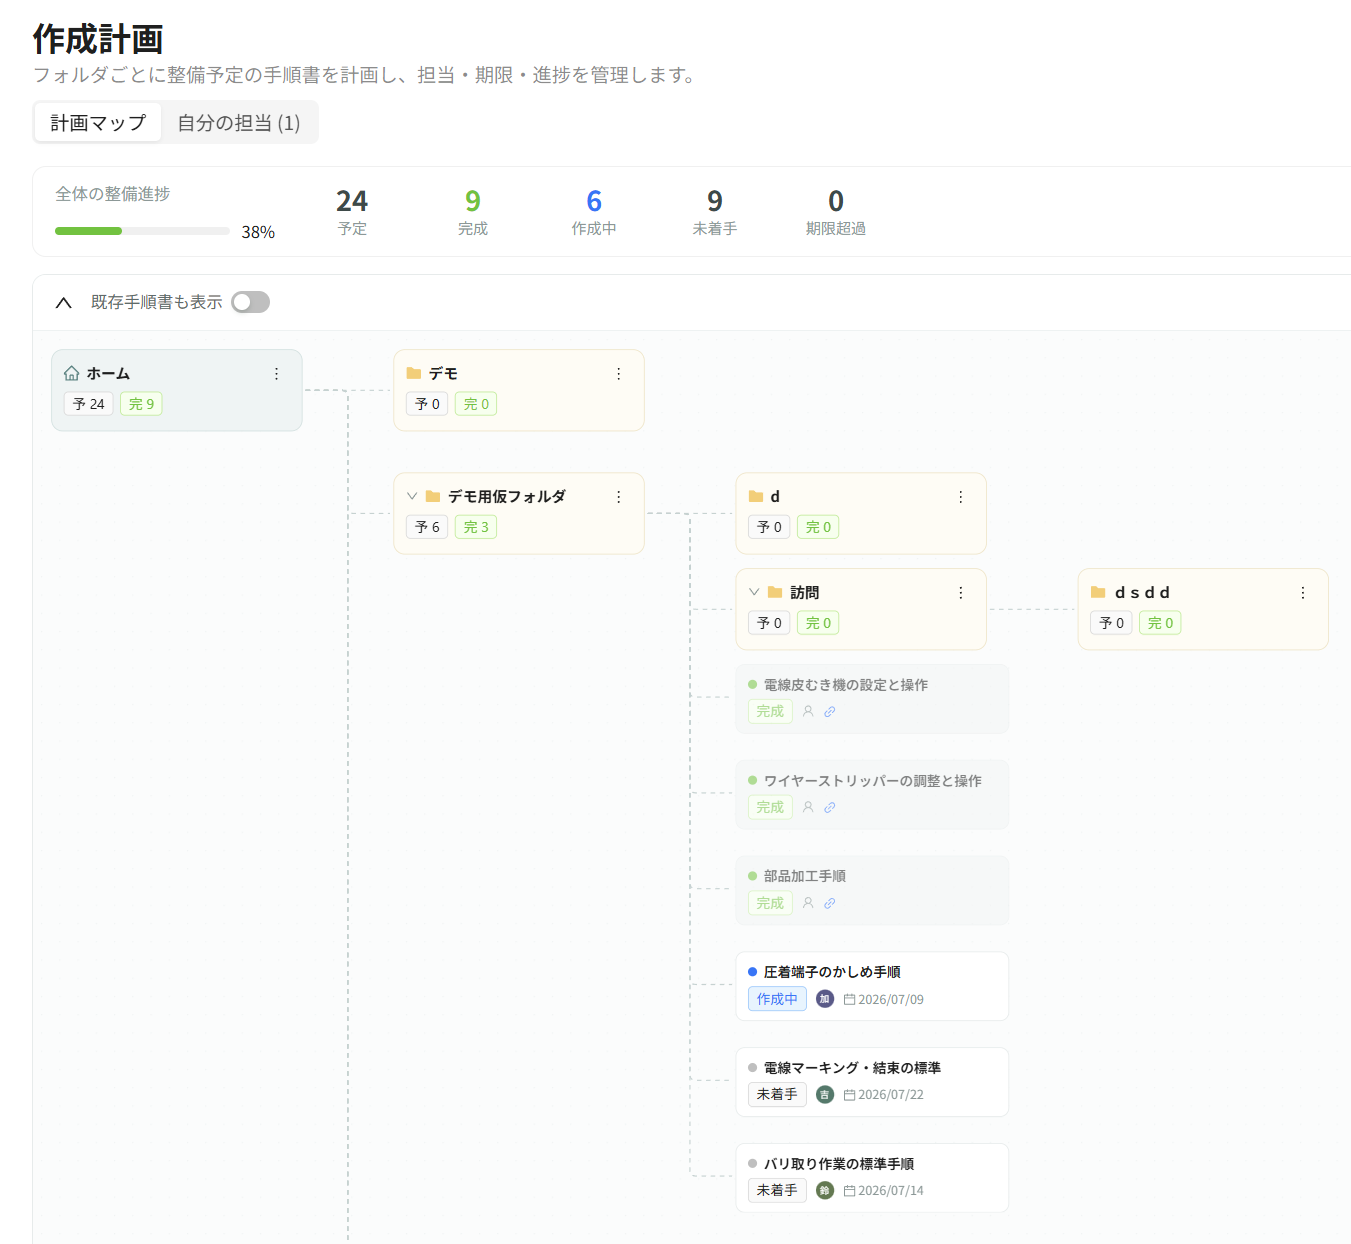Open the 圧着端子のかしめ手順 procedure card
The height and width of the screenshot is (1244, 1351).
click(872, 986)
